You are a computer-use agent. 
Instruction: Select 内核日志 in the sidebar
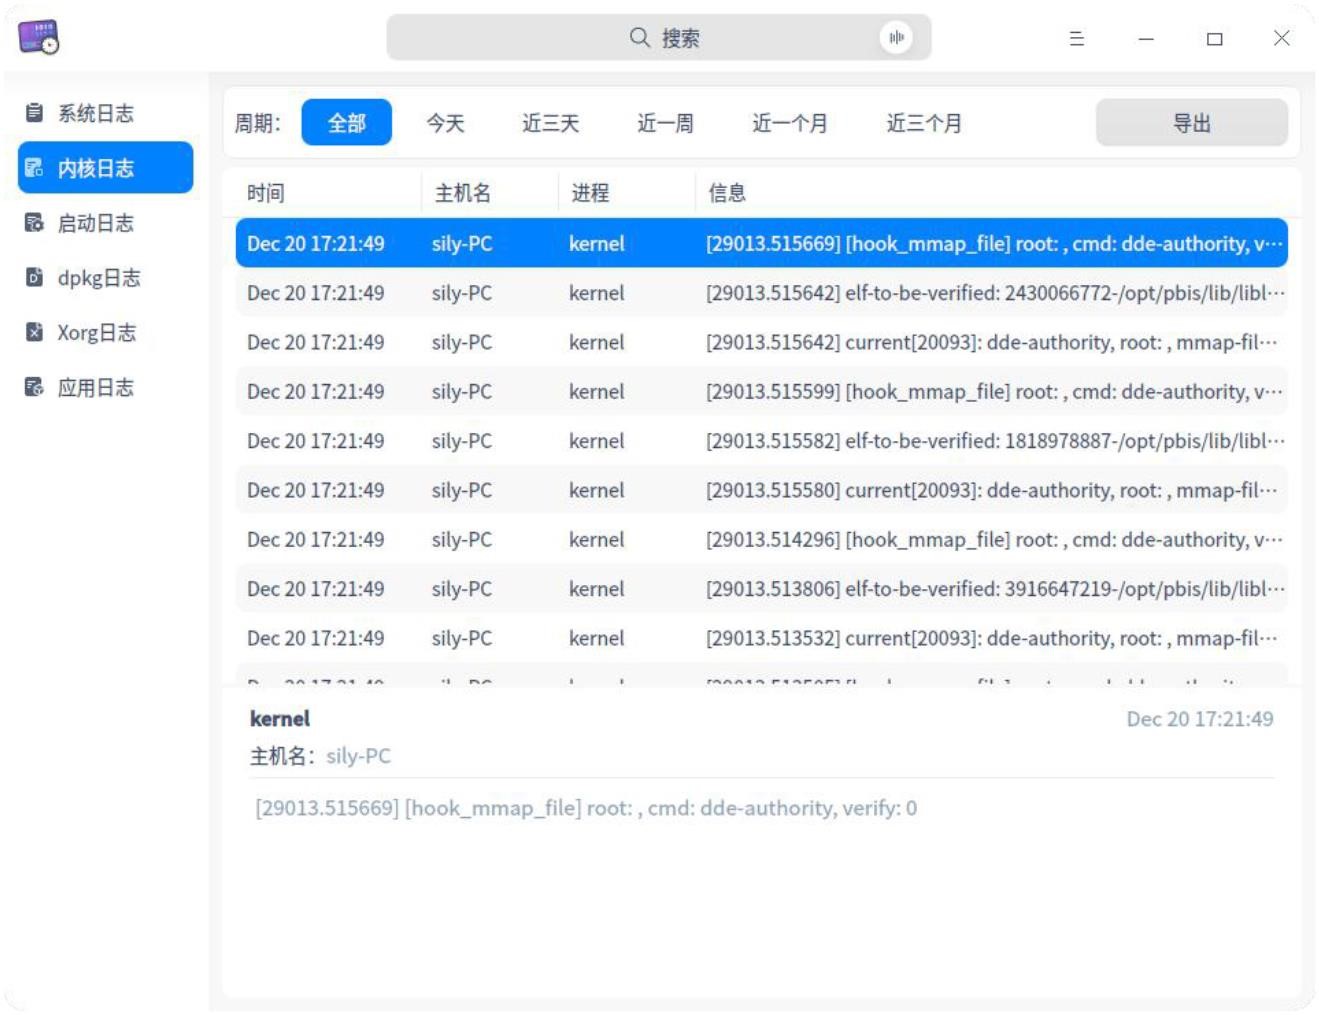tap(105, 168)
